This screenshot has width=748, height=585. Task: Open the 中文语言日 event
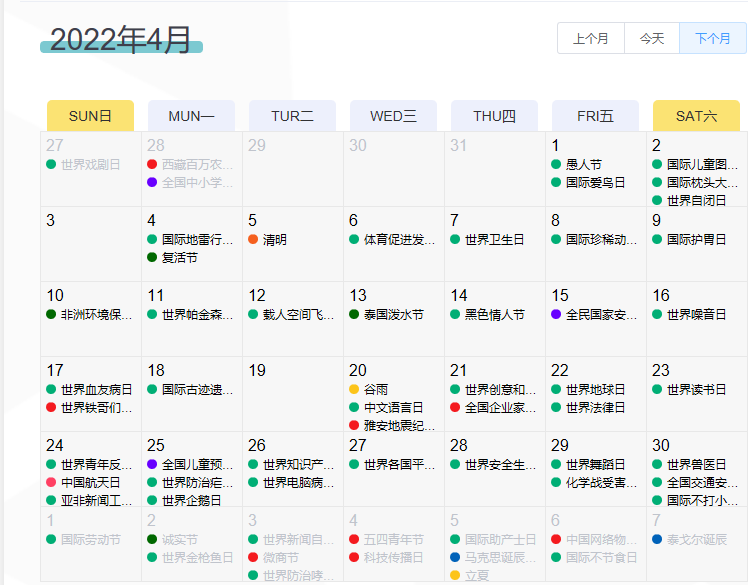click(x=394, y=407)
